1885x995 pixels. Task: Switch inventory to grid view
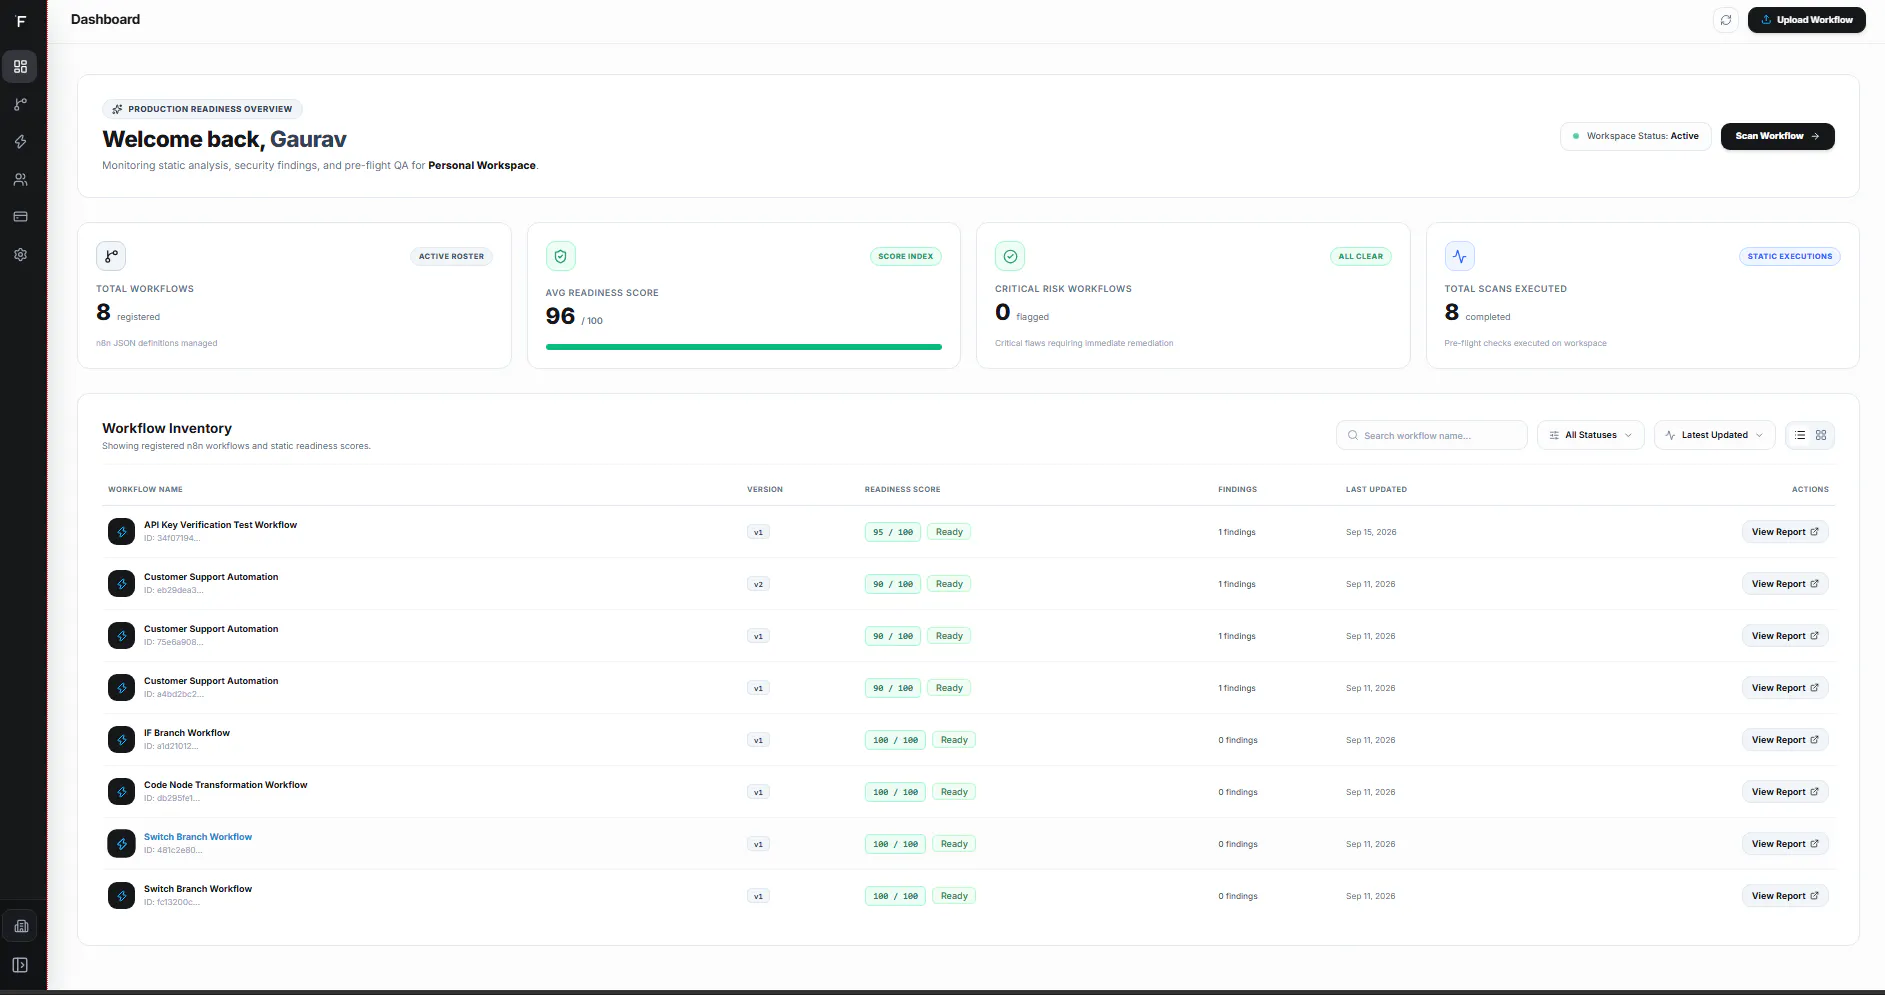tap(1821, 435)
